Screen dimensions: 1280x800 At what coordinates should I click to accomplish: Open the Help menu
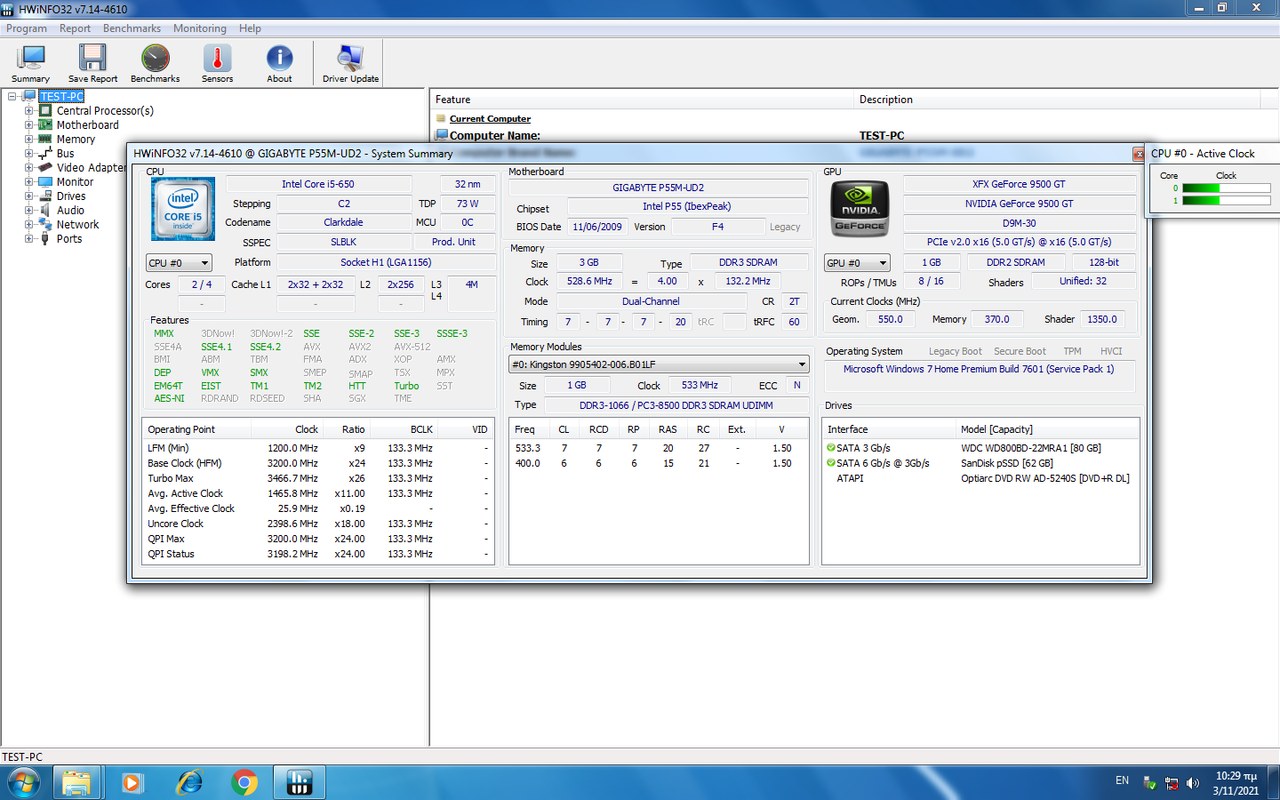coord(250,29)
